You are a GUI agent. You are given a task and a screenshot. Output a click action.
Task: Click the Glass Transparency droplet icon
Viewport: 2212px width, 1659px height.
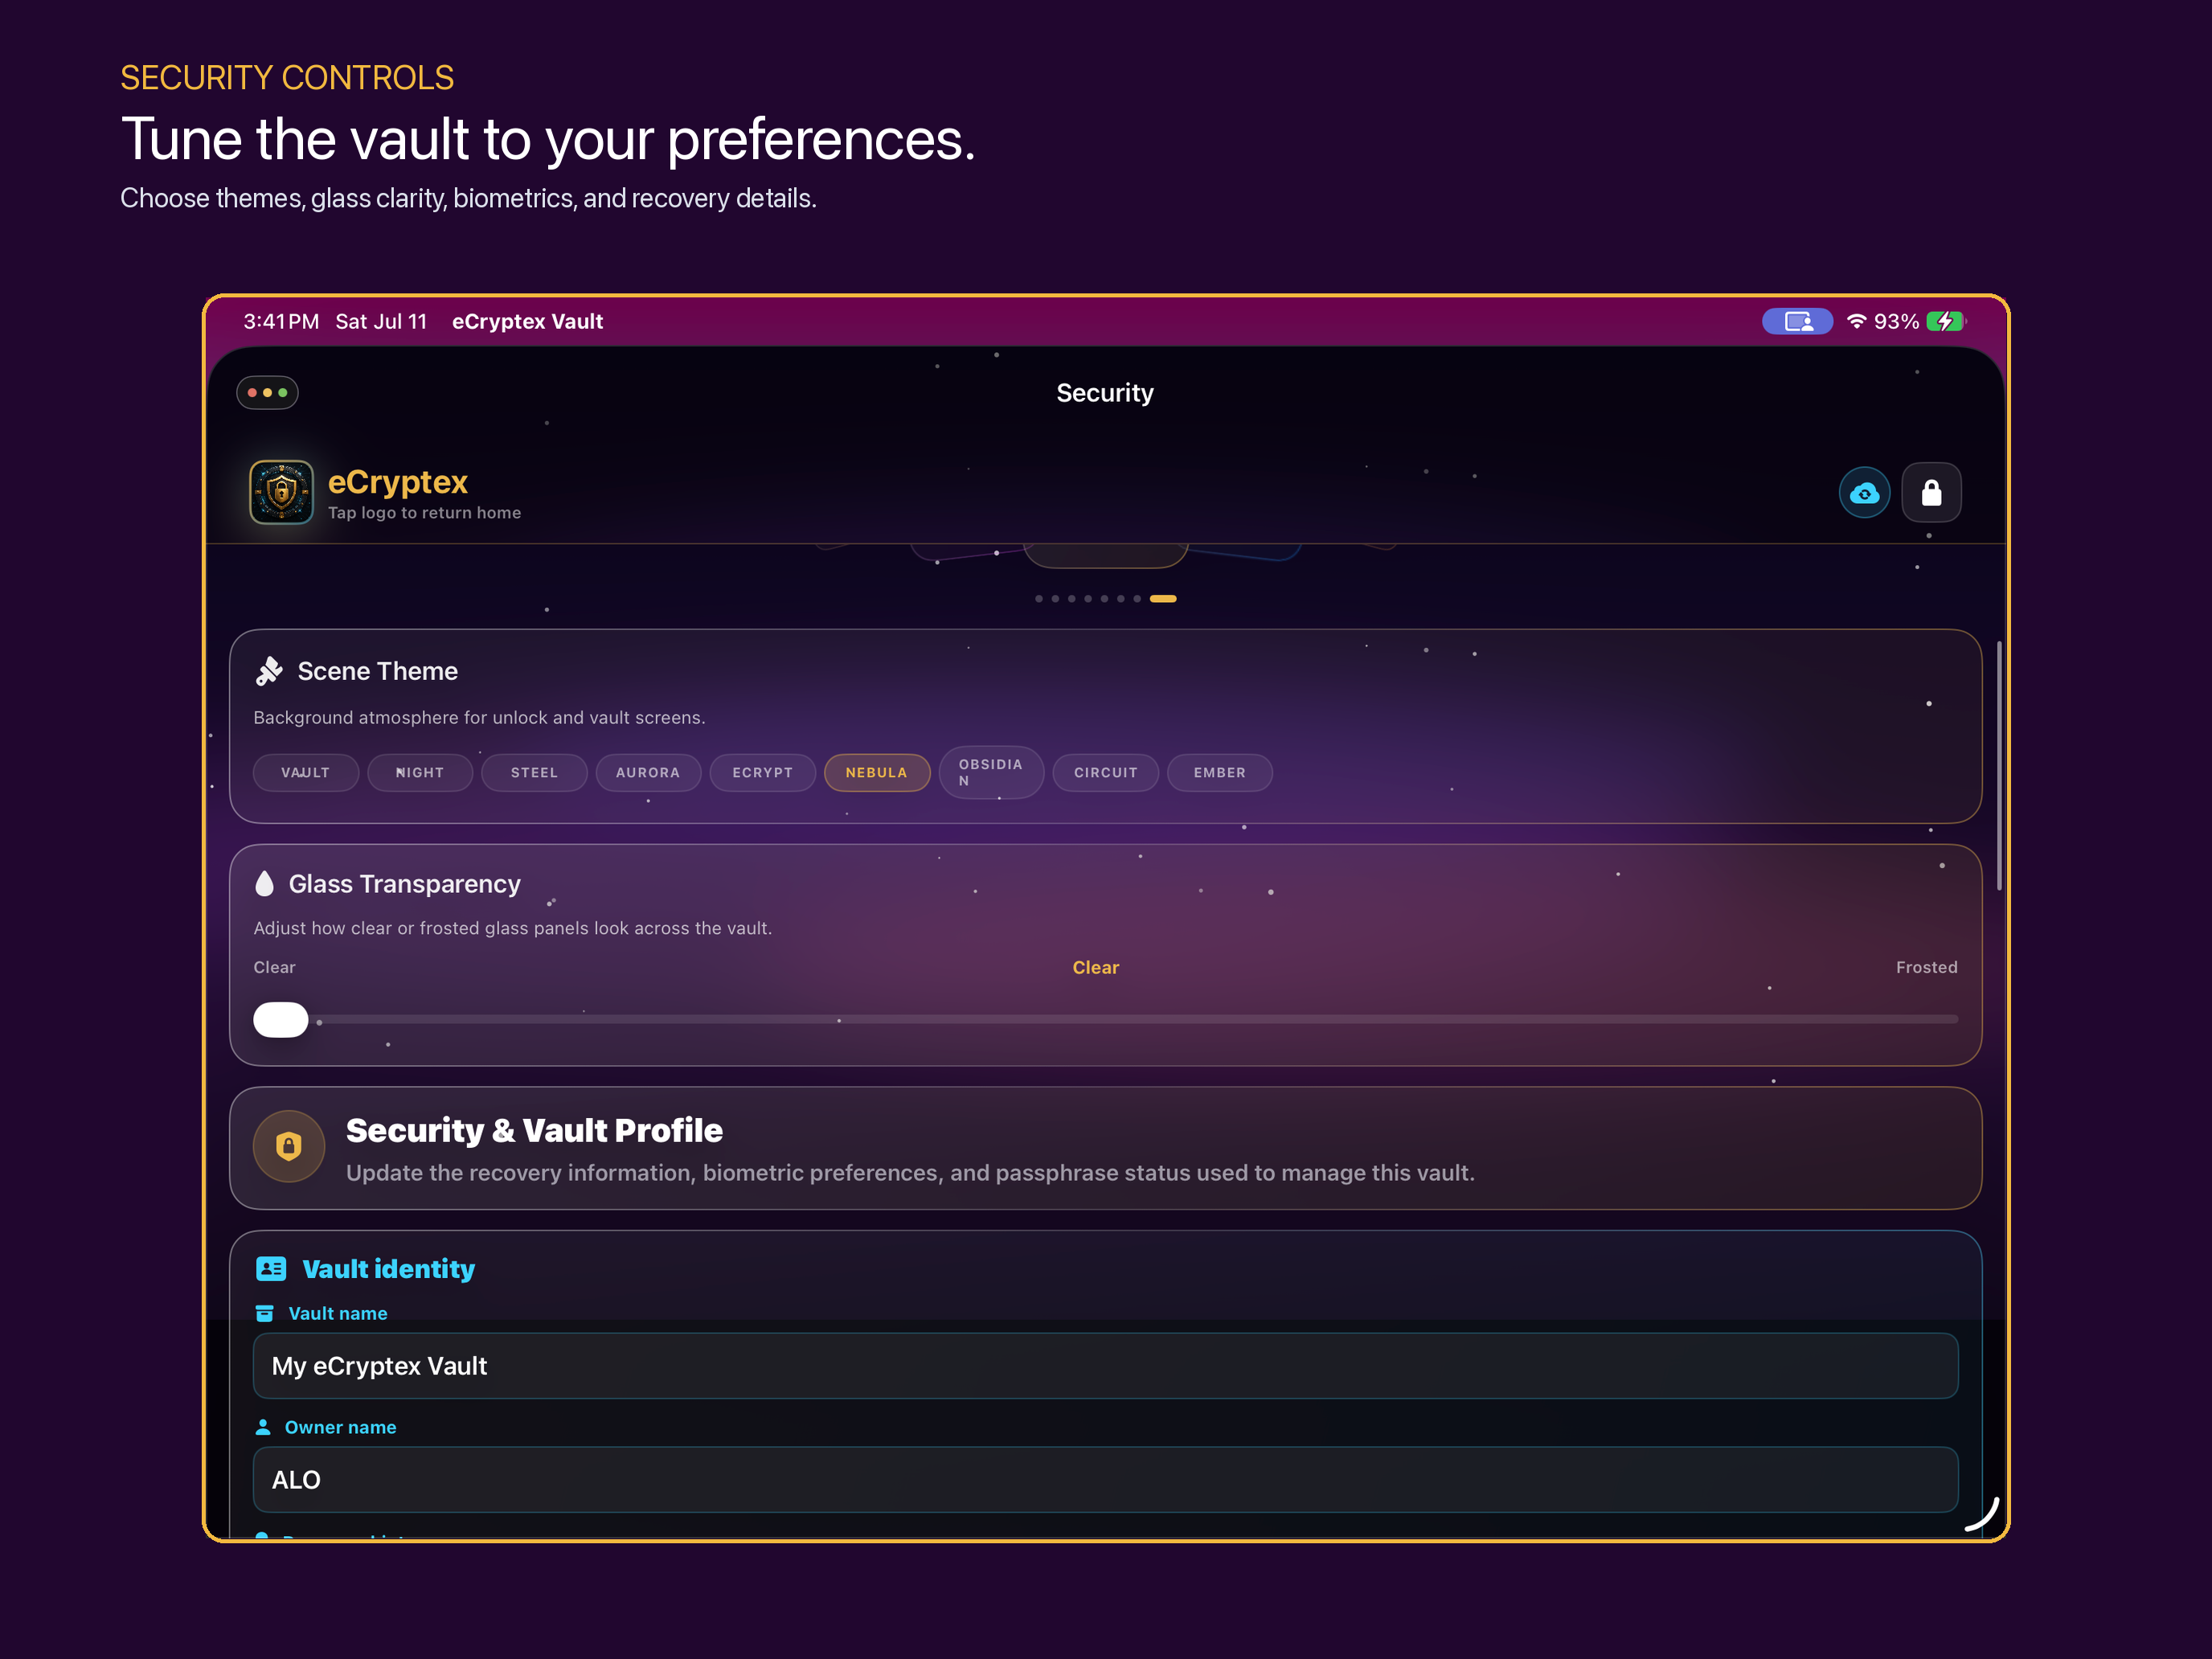coord(264,884)
